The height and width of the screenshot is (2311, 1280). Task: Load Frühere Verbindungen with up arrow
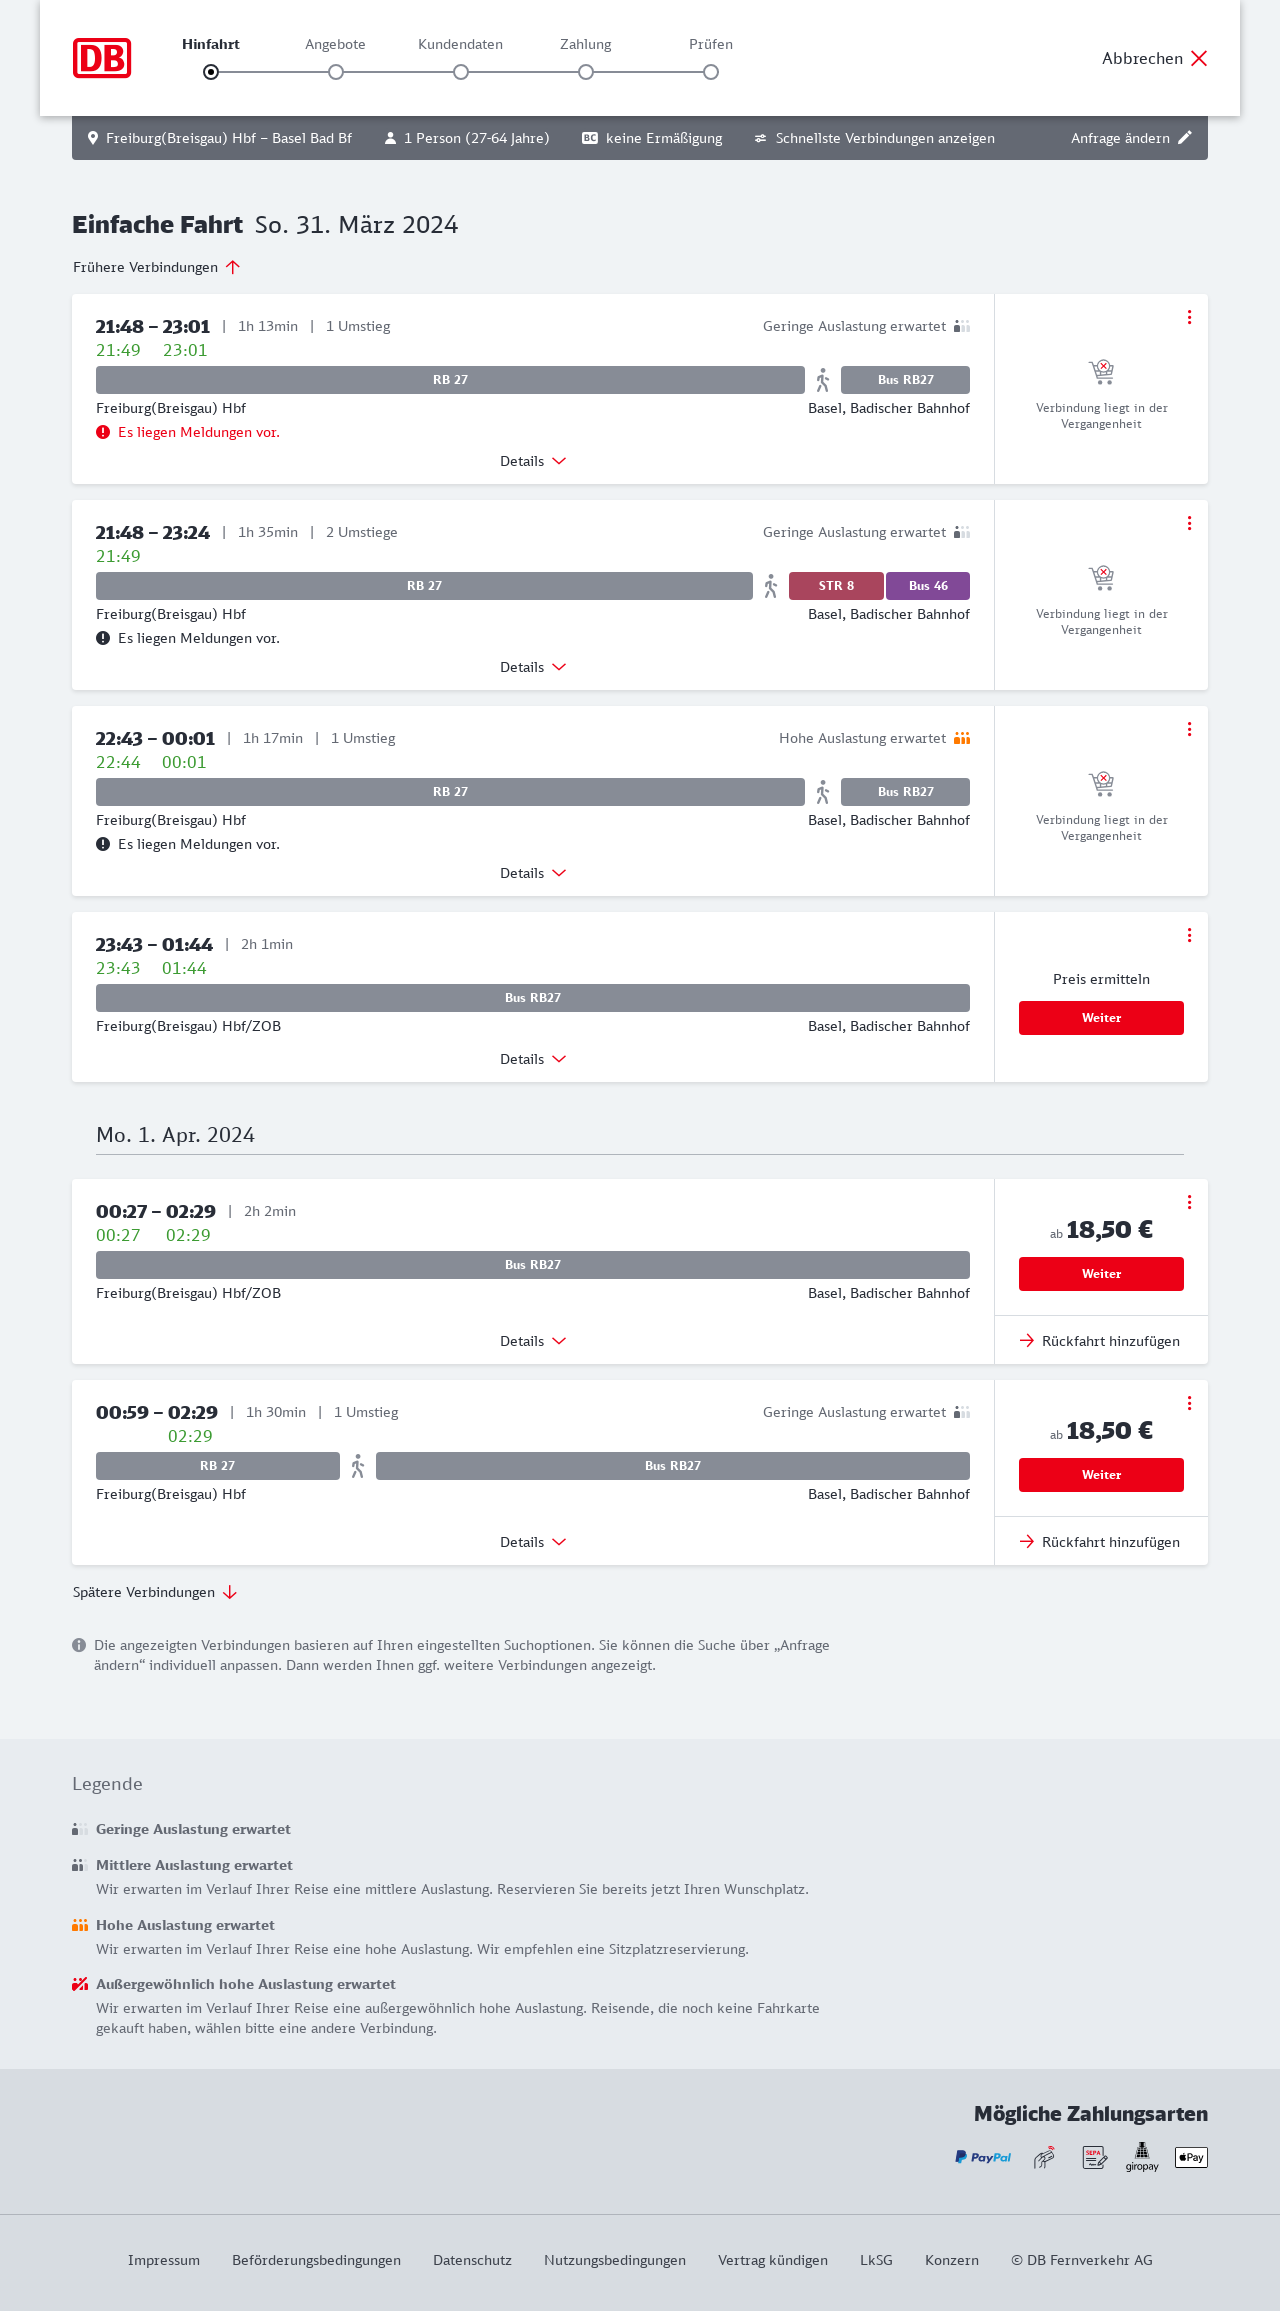tap(157, 267)
